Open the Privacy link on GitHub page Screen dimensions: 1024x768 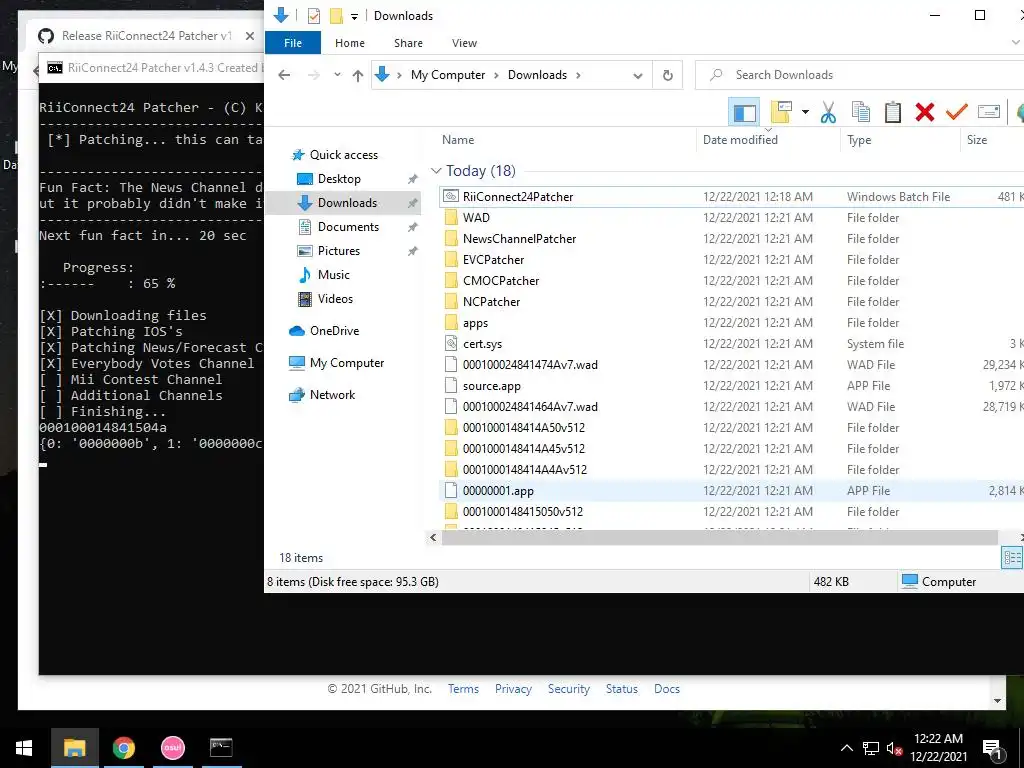click(x=513, y=689)
